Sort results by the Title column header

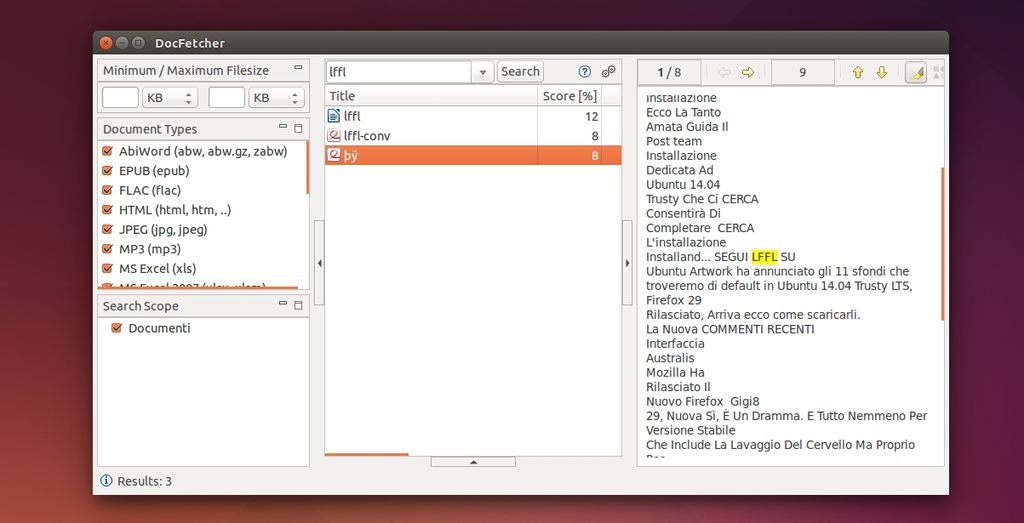tap(430, 96)
